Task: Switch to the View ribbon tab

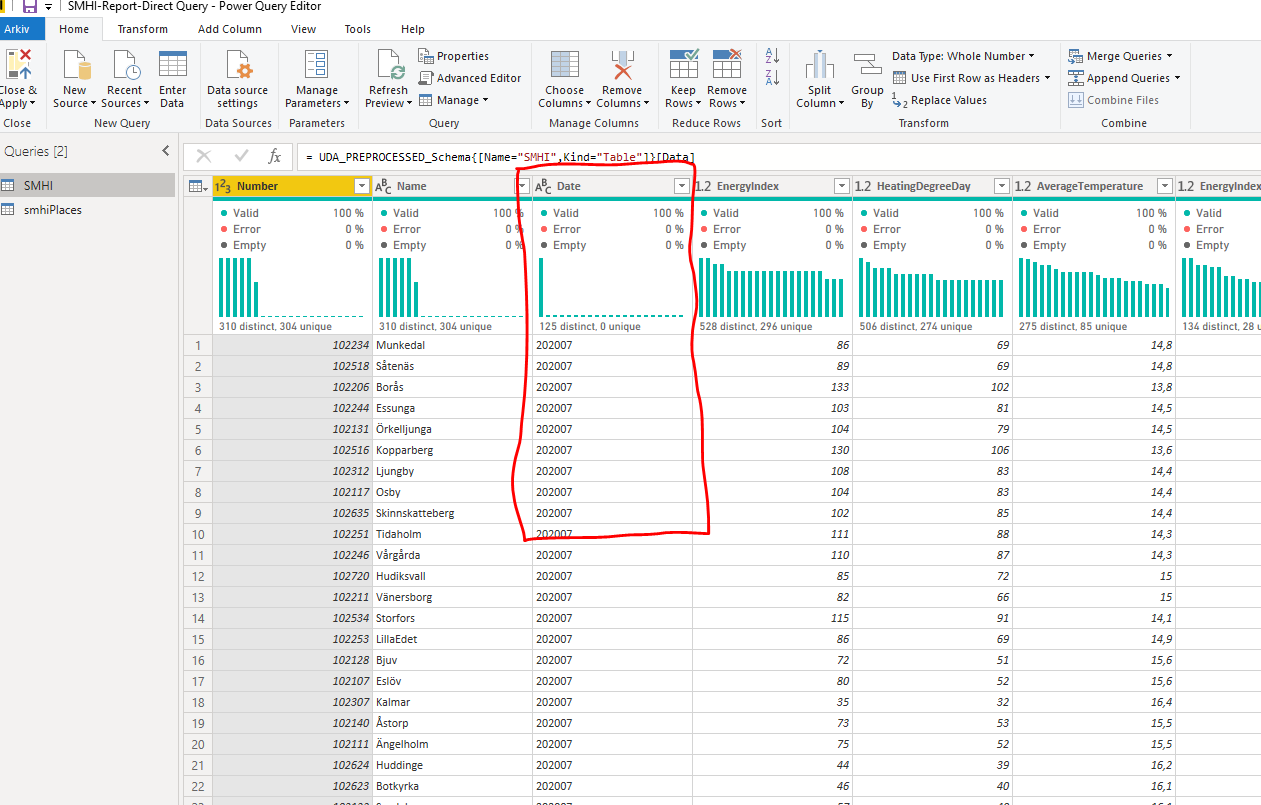Action: pyautogui.click(x=304, y=29)
